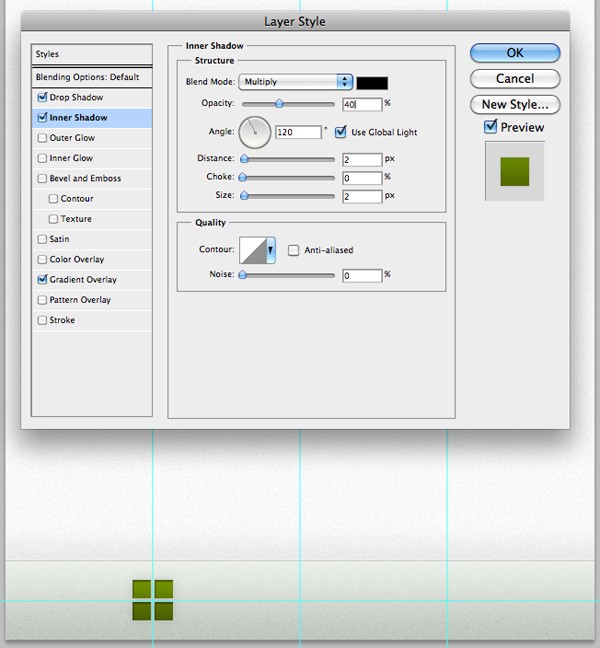Select Blending Options: Default
Viewport: 600px width, 648px height.
tap(92, 77)
